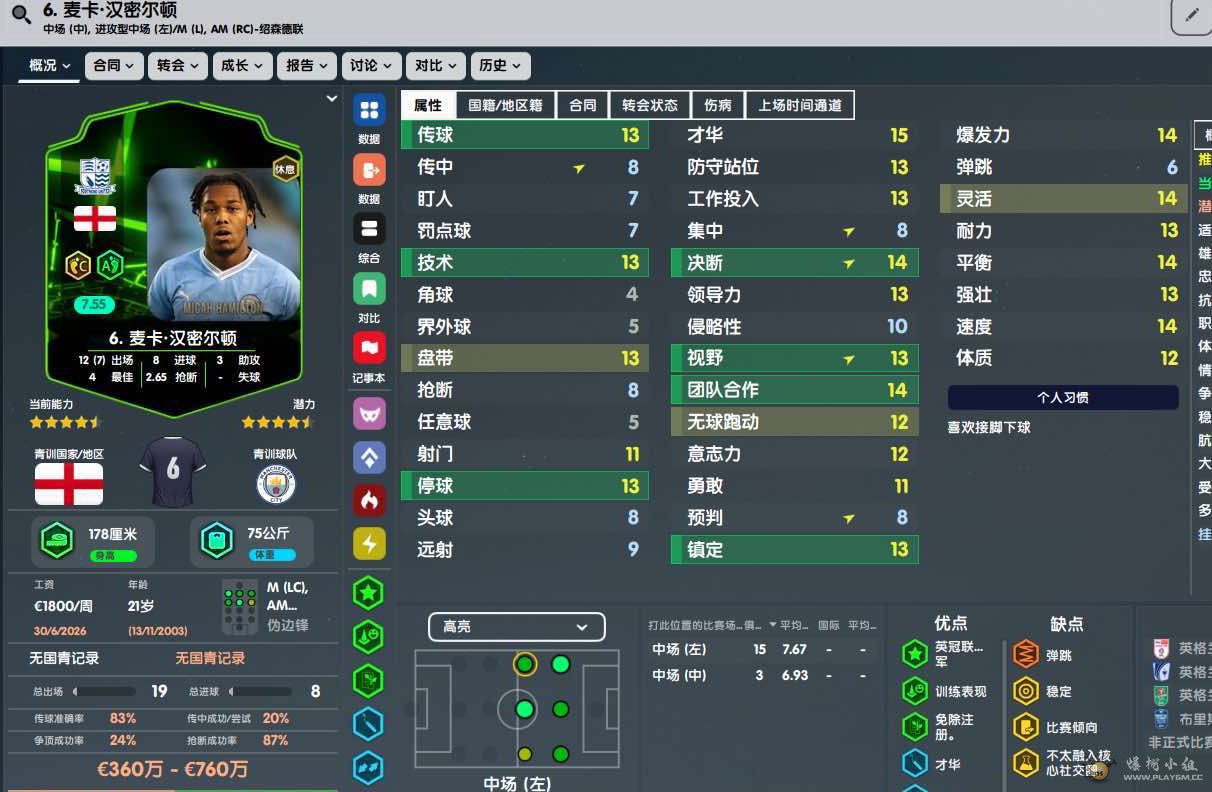Select the green bookmark compare icon
Viewport: 1212px width, 792px height.
click(x=369, y=289)
